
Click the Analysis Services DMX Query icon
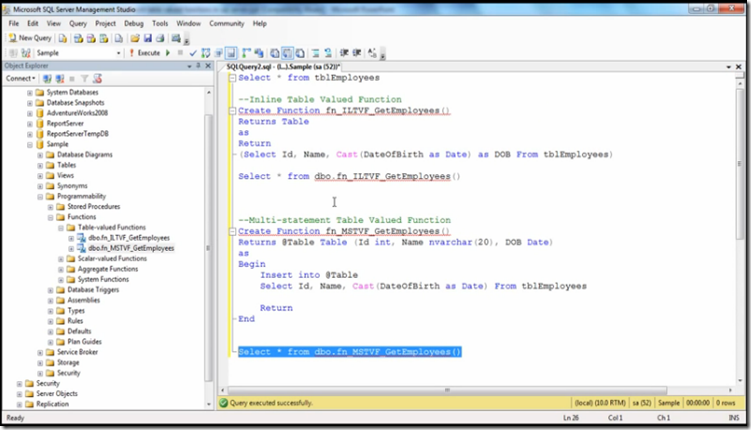point(91,38)
